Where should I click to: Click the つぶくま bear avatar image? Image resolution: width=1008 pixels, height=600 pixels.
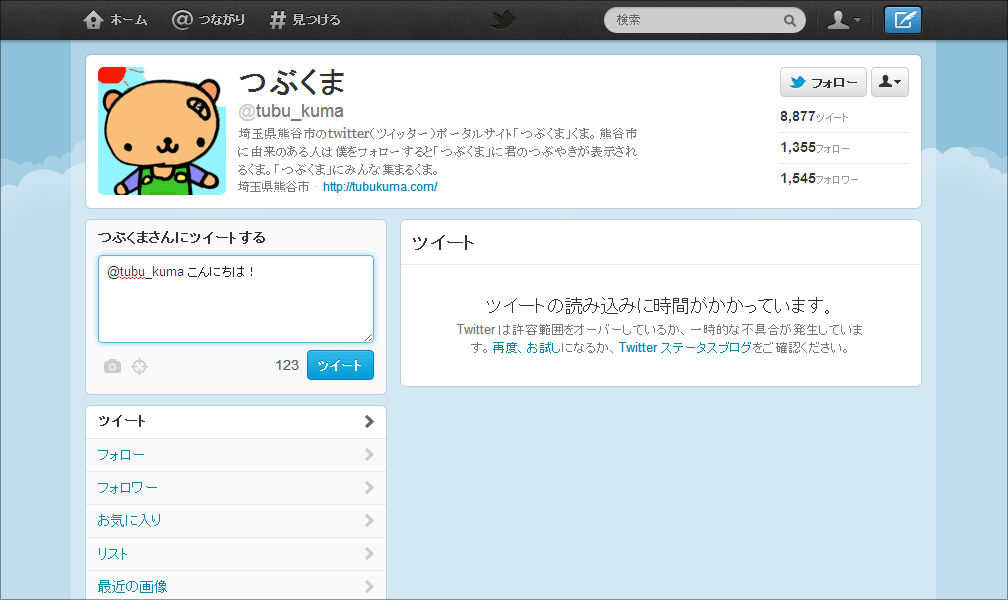(162, 131)
